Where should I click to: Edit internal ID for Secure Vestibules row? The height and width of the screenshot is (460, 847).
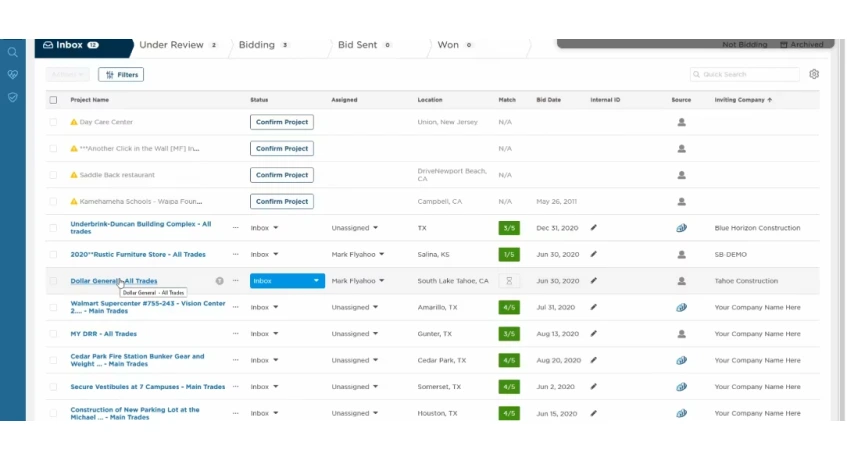tap(593, 387)
